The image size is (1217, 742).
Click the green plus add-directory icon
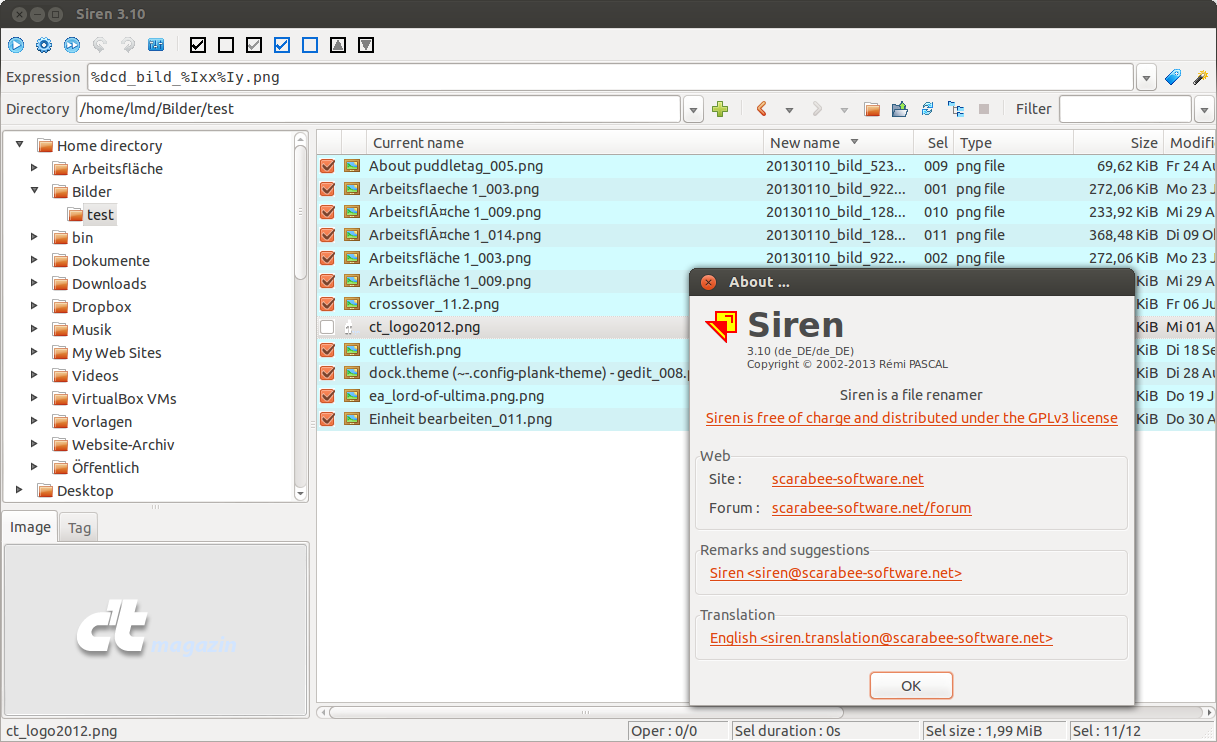click(x=720, y=109)
